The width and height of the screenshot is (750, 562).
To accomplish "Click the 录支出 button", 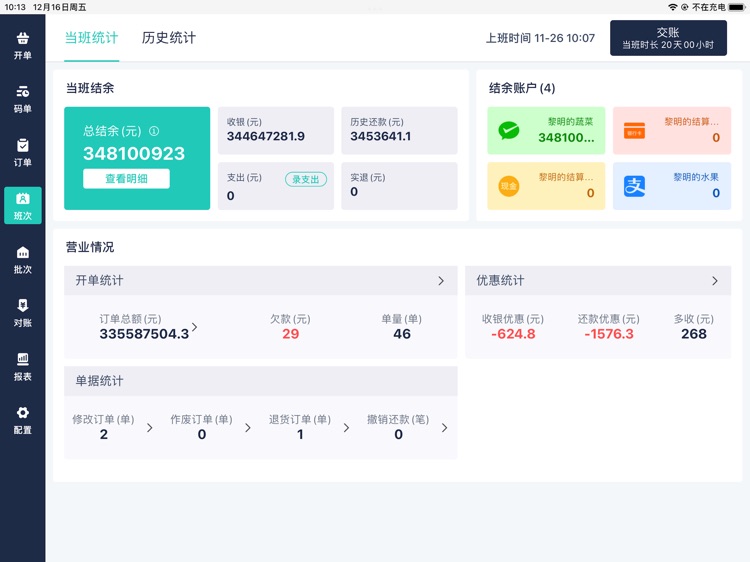I will pyautogui.click(x=306, y=179).
